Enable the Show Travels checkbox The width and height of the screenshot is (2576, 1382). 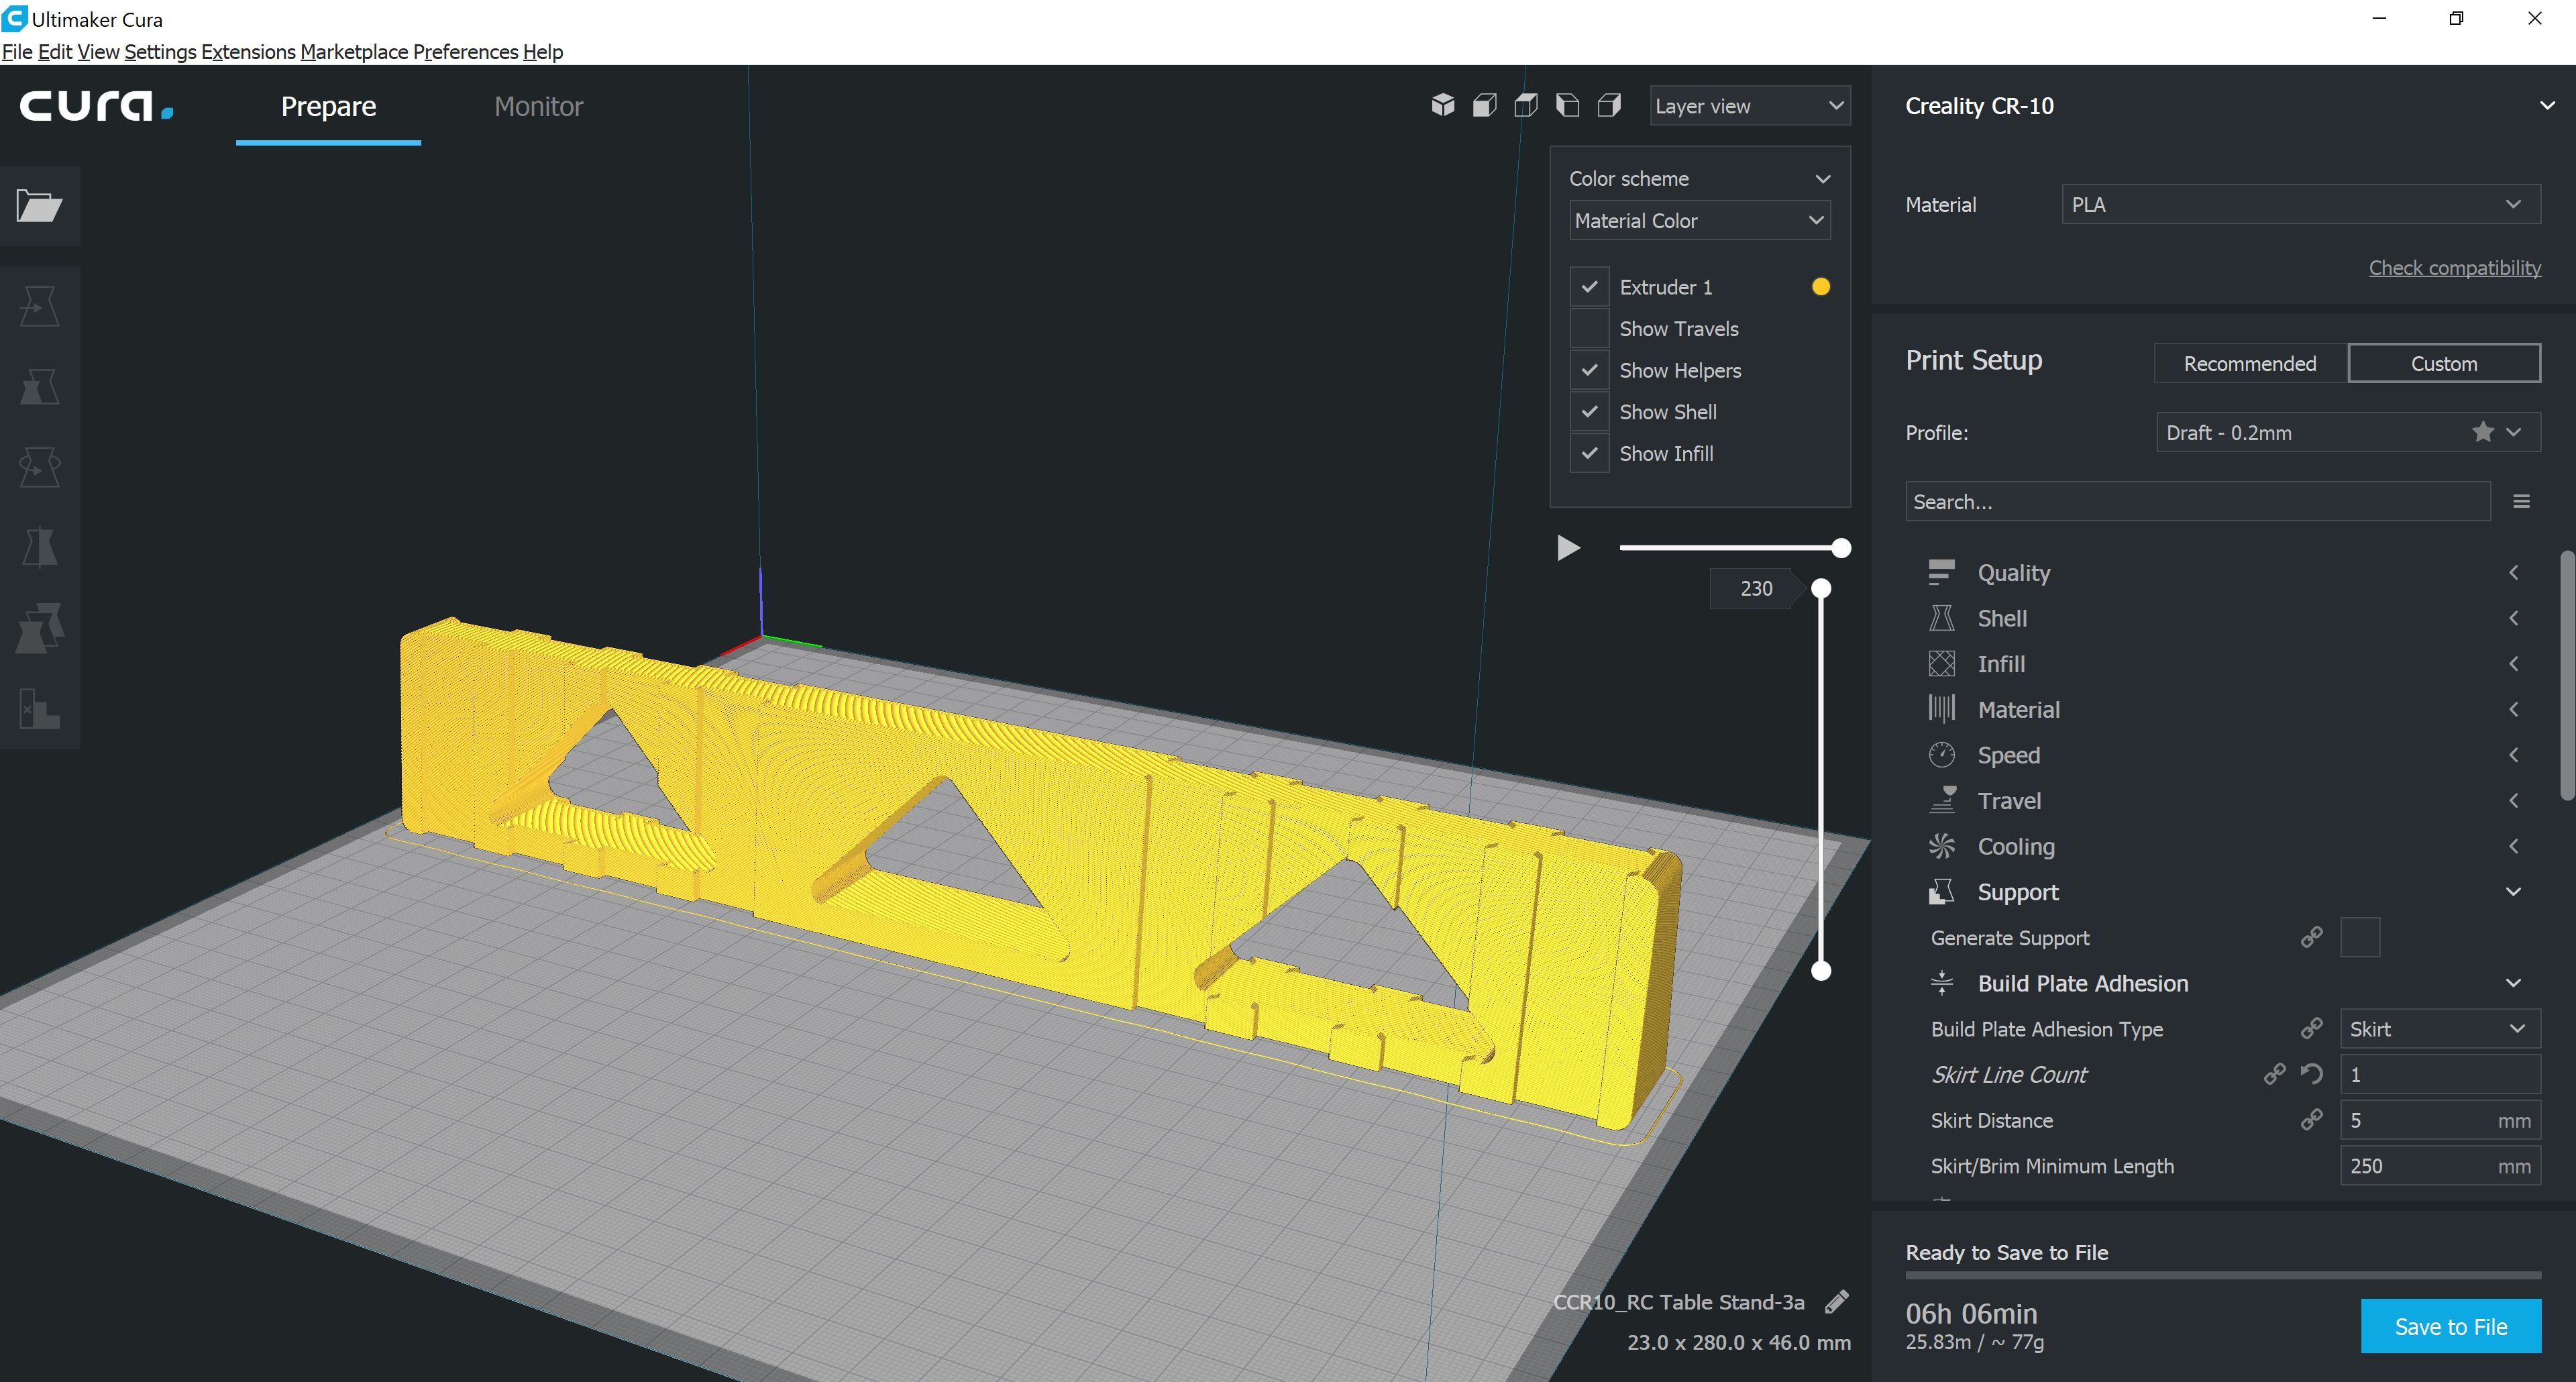(x=1589, y=329)
